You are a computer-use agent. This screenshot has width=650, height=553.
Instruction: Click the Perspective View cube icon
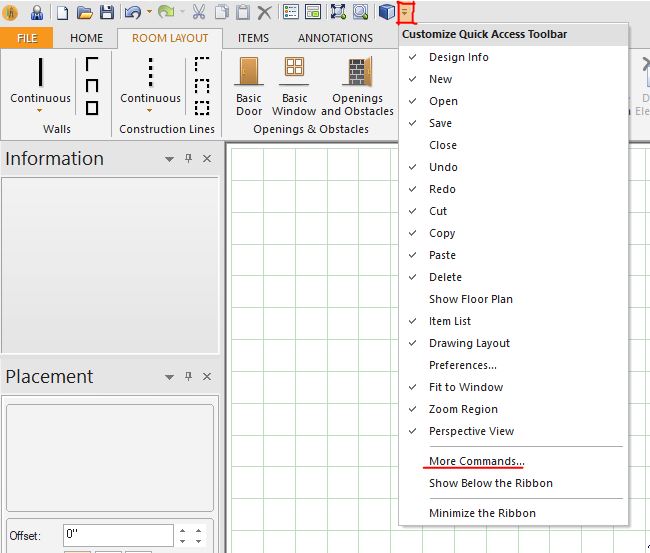386,13
